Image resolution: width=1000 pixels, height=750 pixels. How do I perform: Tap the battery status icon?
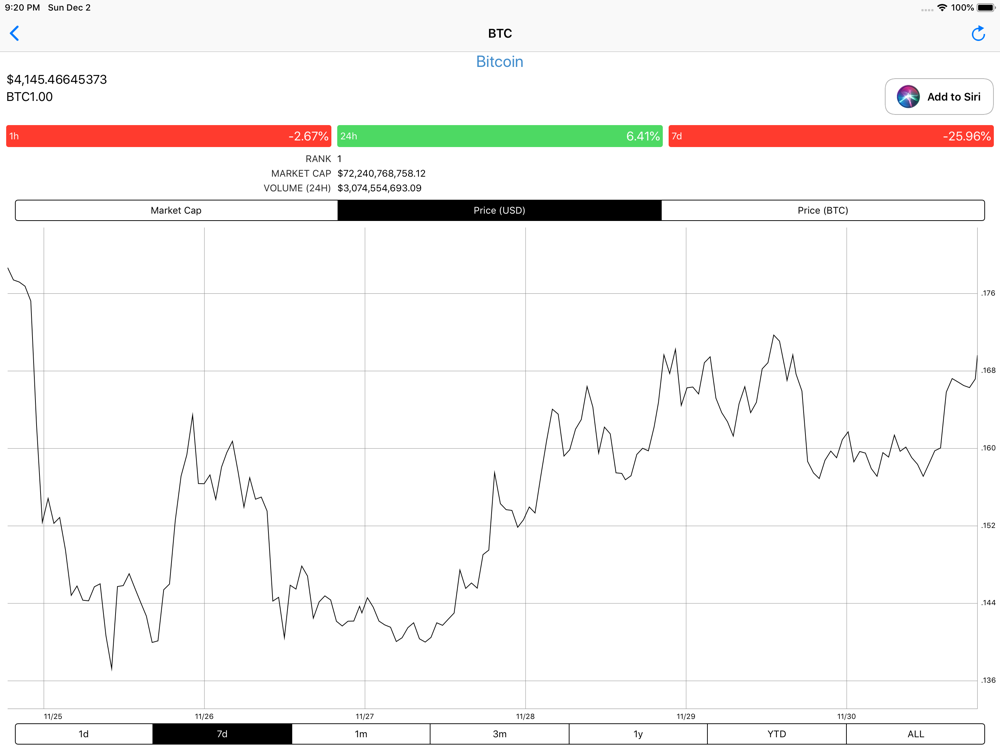tap(986, 8)
